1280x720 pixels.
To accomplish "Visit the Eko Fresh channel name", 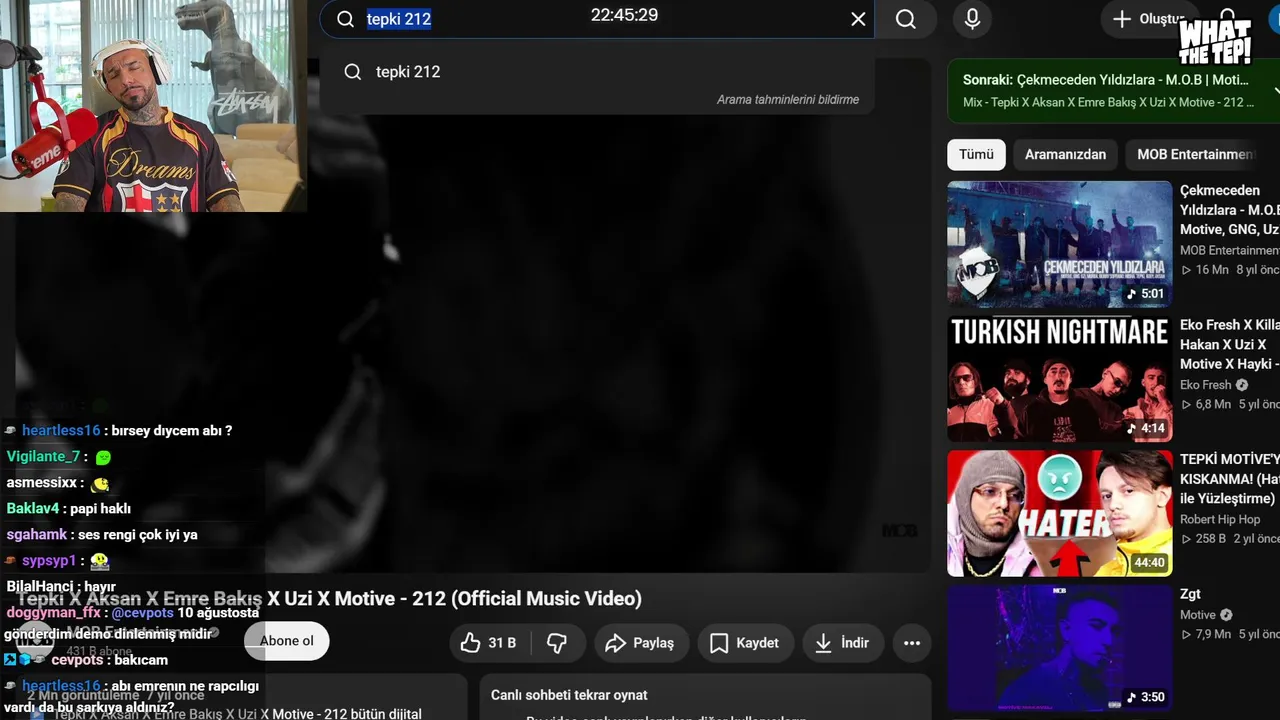I will [x=1206, y=385].
